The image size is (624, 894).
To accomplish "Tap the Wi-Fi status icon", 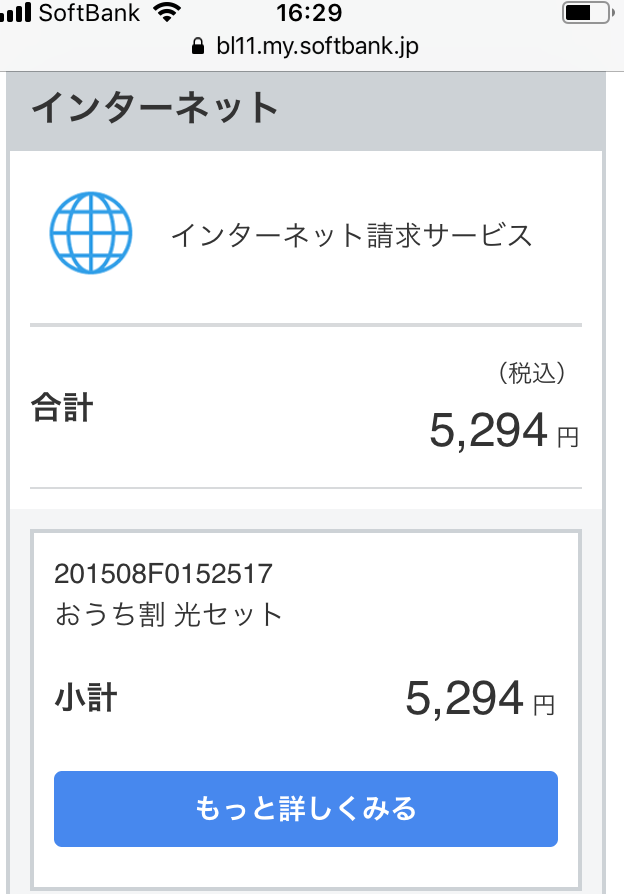I will pyautogui.click(x=167, y=13).
